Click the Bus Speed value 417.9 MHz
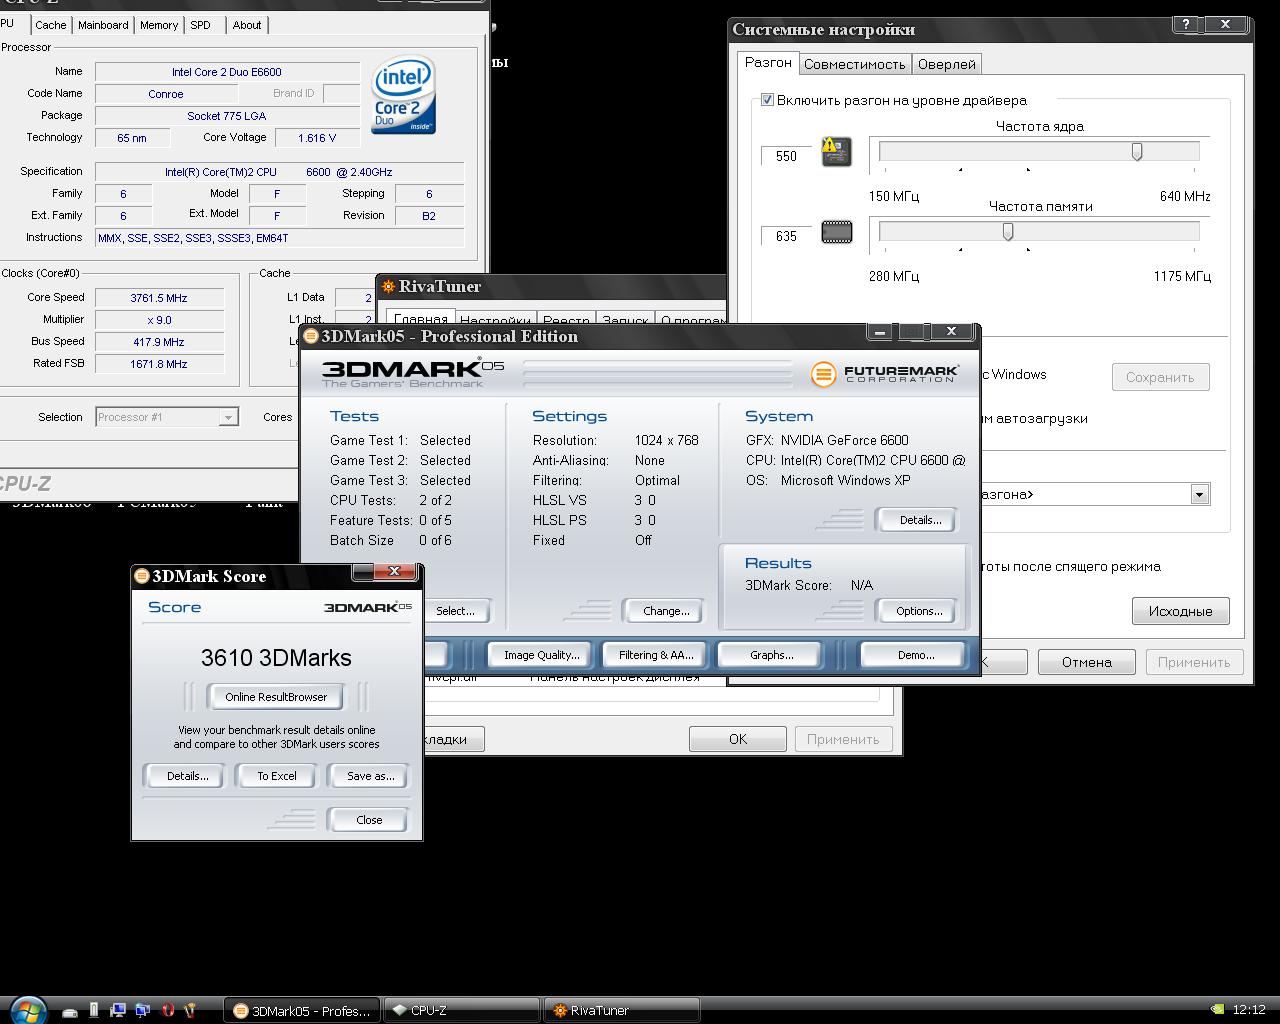1280x1024 pixels. click(x=159, y=342)
